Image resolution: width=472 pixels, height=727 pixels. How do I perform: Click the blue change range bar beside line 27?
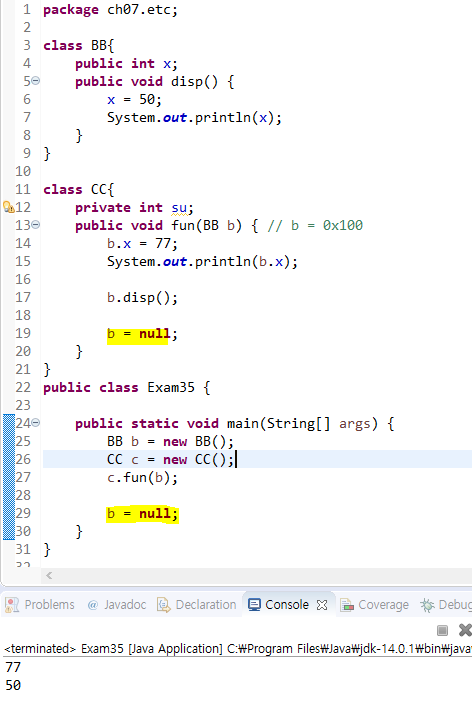point(9,477)
